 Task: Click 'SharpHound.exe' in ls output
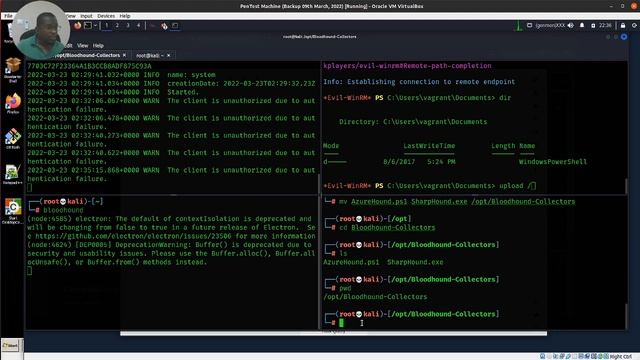415,262
